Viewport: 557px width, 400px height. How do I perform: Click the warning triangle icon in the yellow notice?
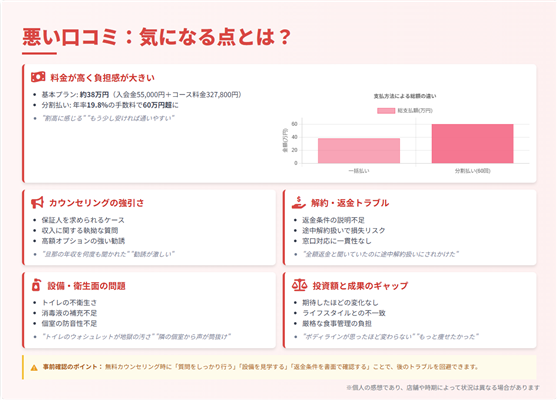34,368
